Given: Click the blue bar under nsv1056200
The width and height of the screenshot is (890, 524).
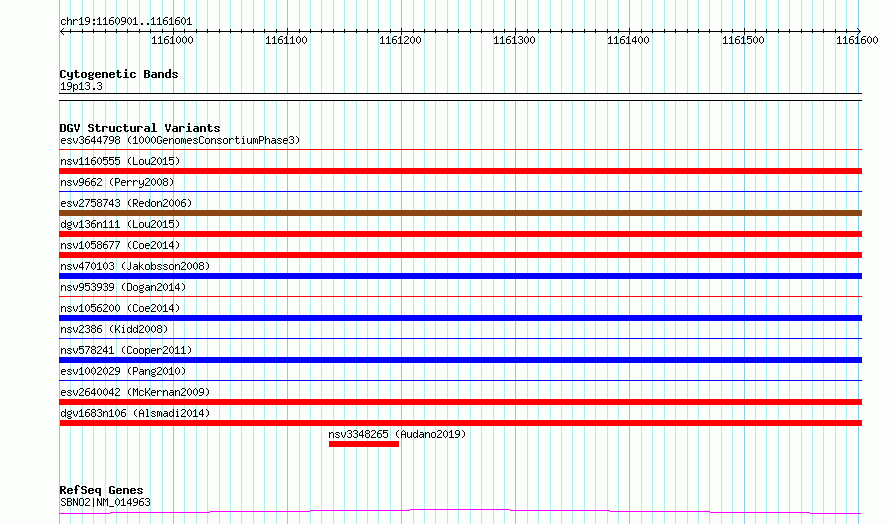Looking at the screenshot, I should 460,318.
